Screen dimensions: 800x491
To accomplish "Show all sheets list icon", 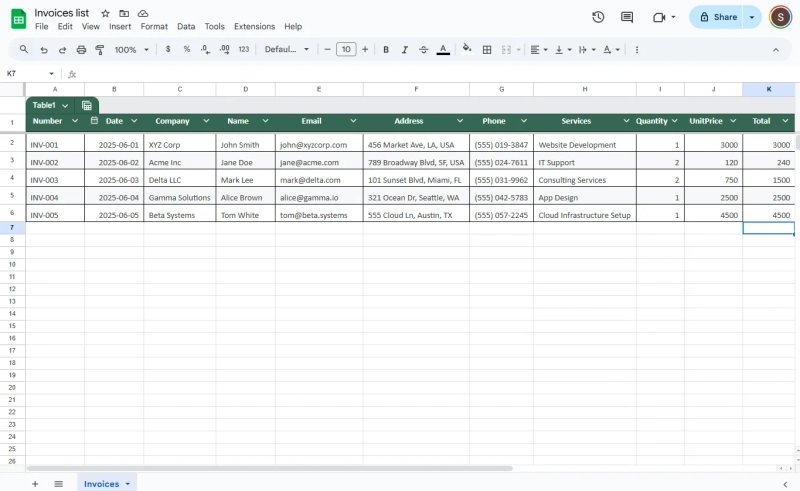I will coord(59,484).
